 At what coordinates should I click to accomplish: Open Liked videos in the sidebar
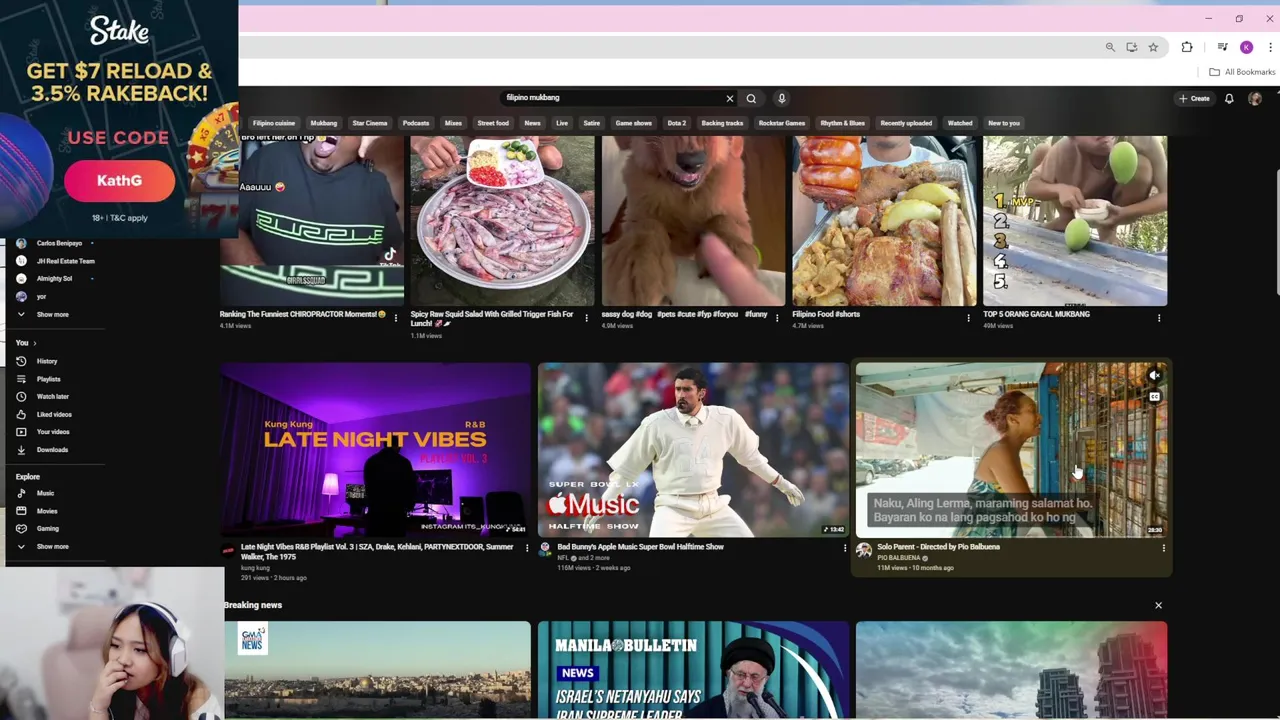[54, 414]
